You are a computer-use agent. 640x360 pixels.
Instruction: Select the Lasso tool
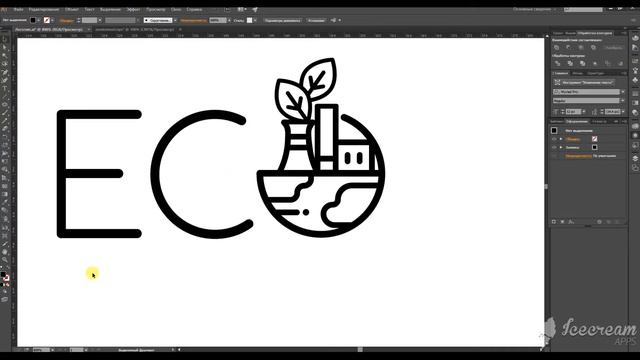[x=4, y=64]
